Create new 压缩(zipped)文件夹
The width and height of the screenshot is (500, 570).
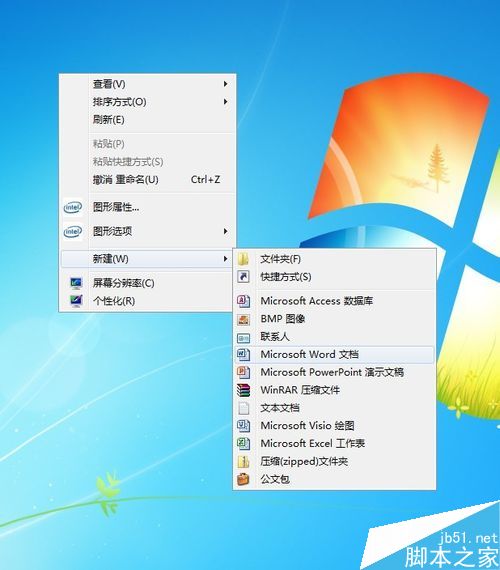(x=334, y=461)
